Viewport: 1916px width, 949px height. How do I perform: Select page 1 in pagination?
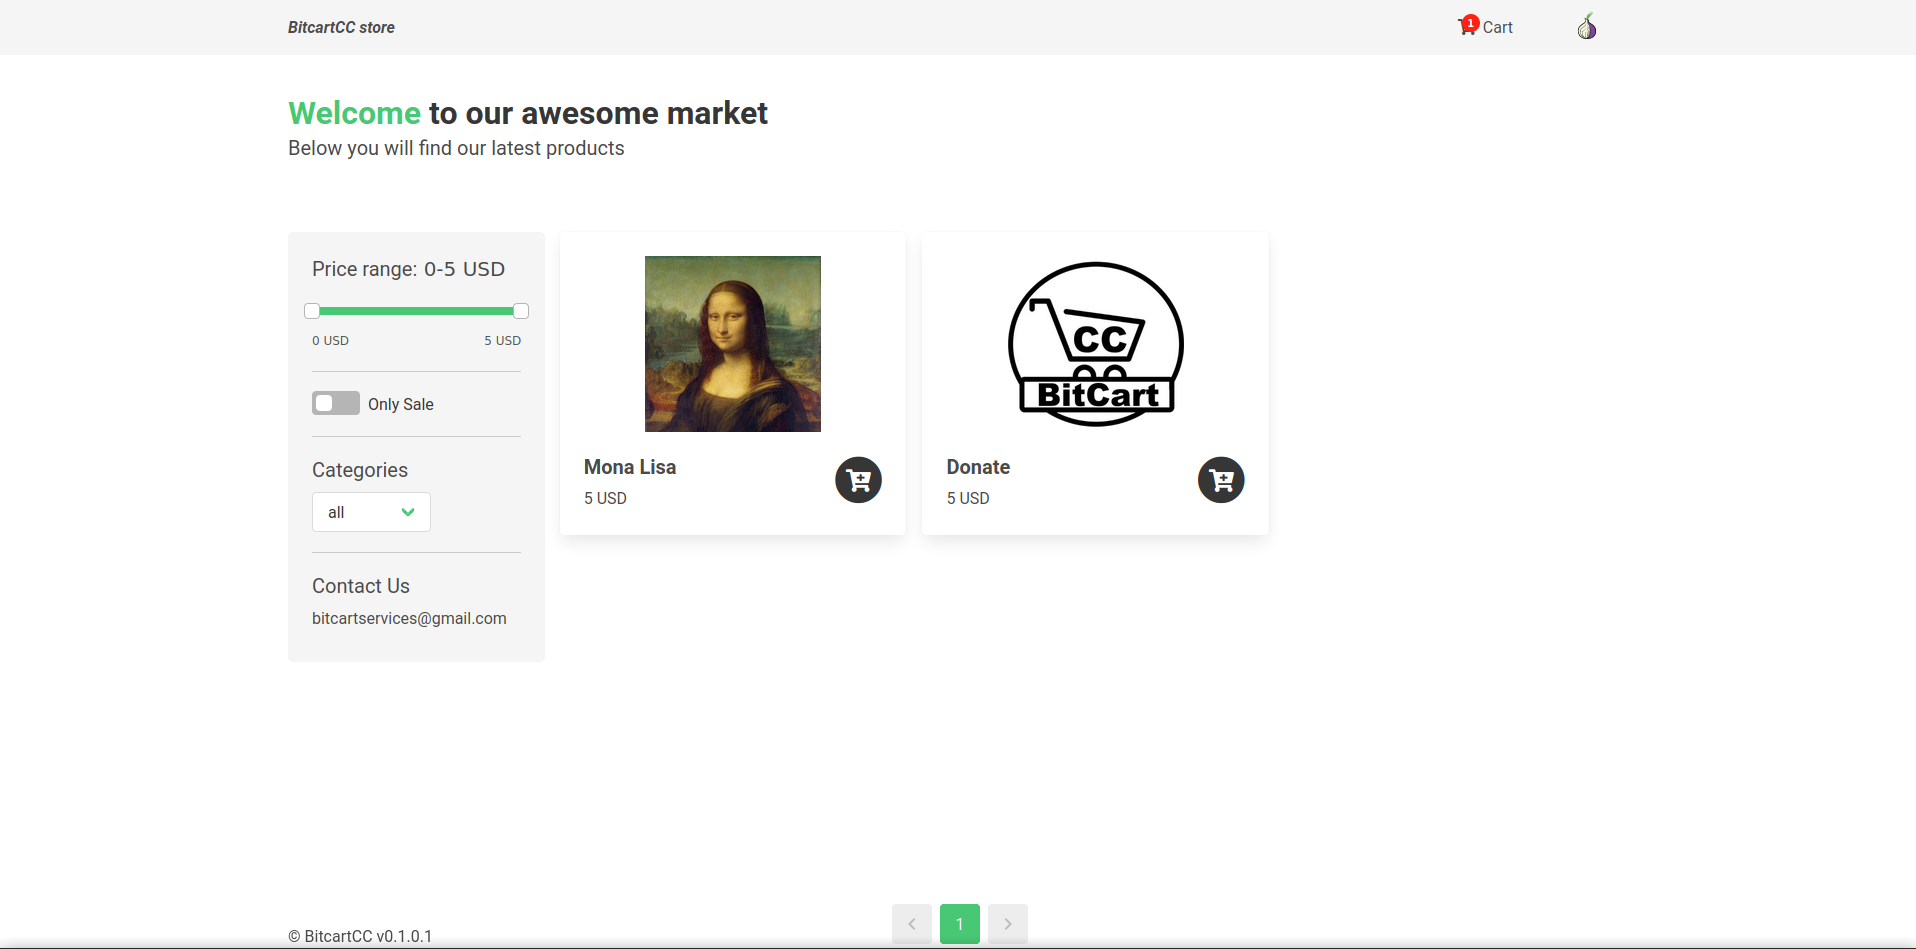pyautogui.click(x=960, y=924)
